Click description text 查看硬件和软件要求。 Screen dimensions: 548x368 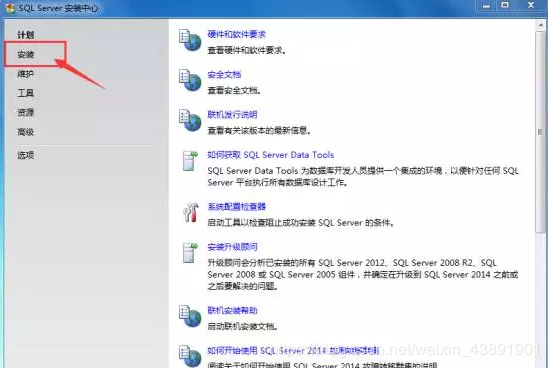click(x=247, y=51)
